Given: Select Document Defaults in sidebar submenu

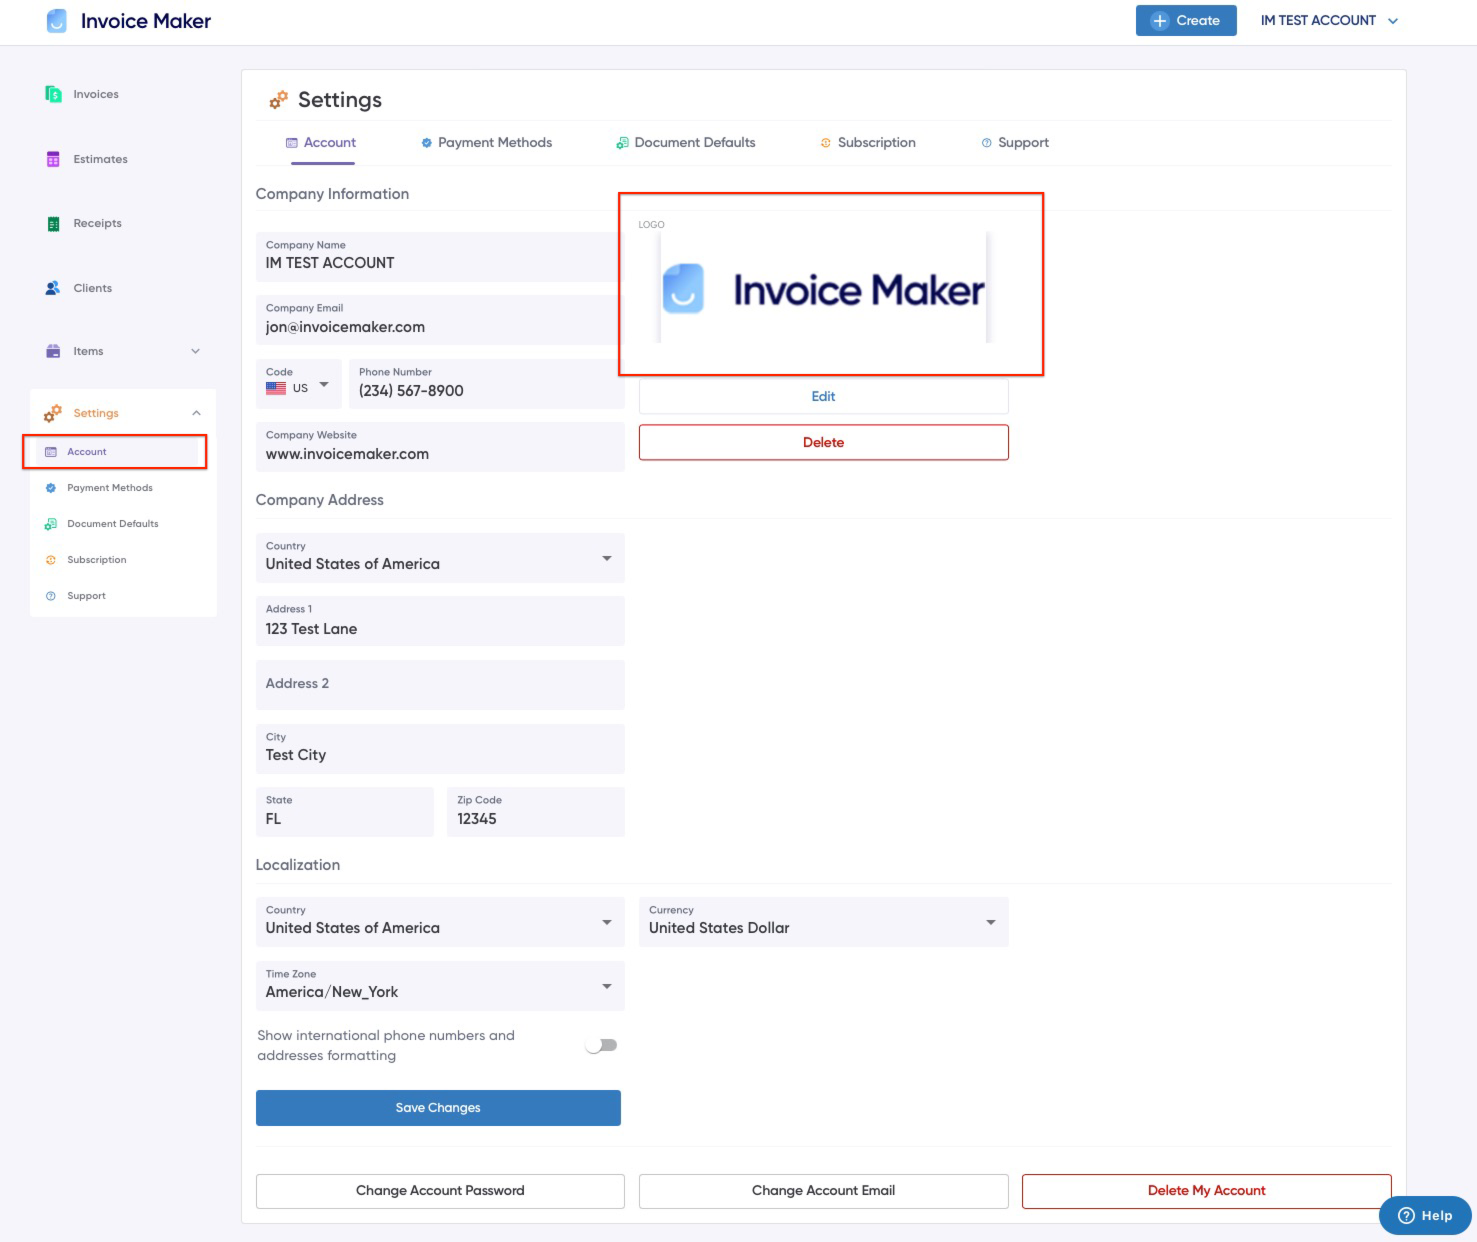Looking at the screenshot, I should click(113, 524).
